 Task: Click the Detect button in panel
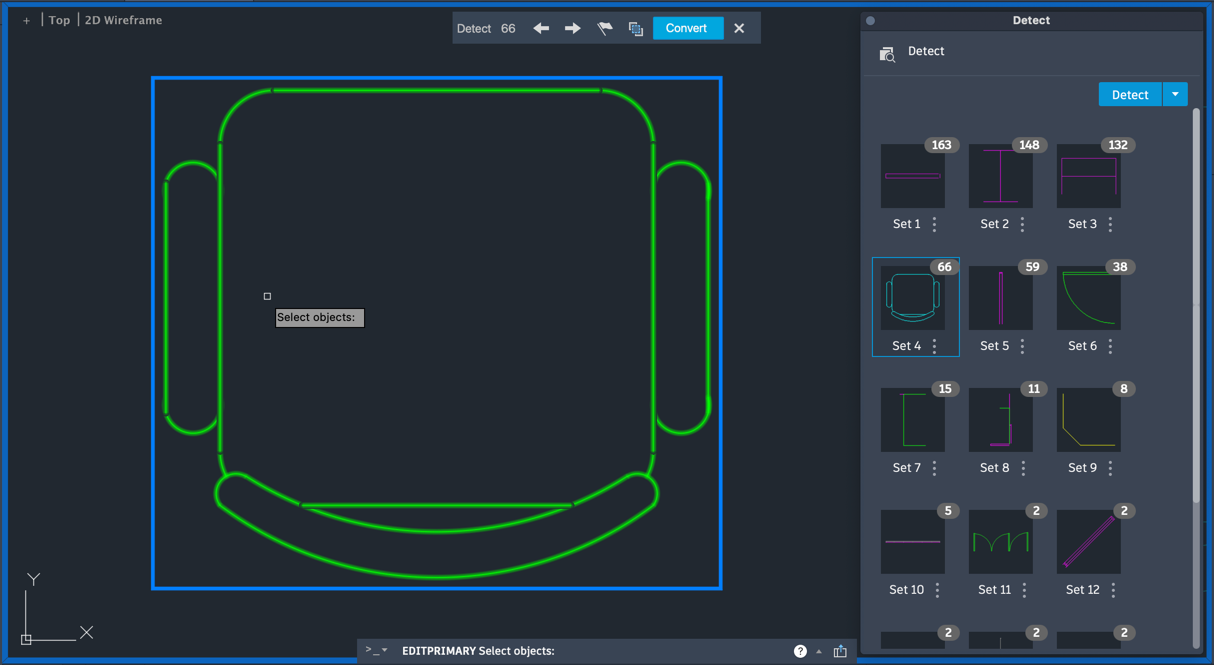point(1130,94)
